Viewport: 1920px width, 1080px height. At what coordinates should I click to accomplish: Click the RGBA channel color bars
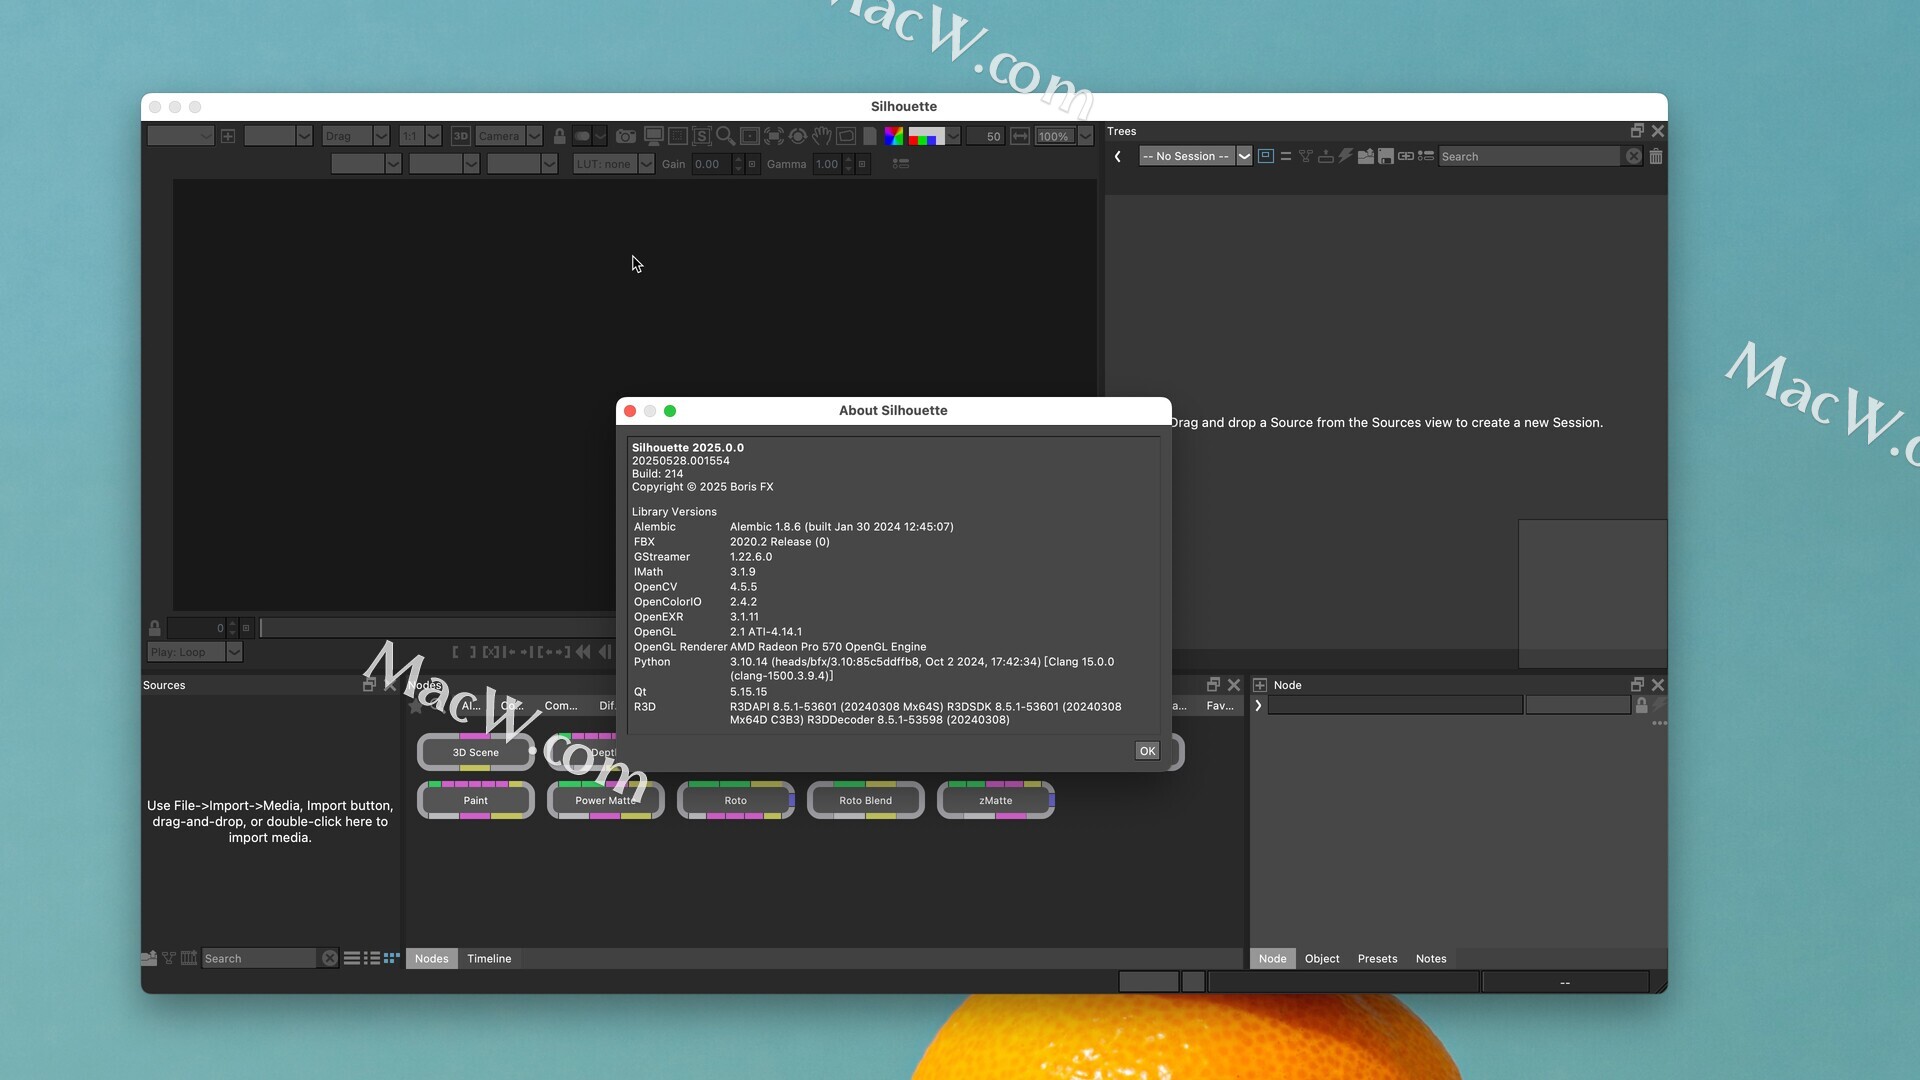(x=926, y=136)
